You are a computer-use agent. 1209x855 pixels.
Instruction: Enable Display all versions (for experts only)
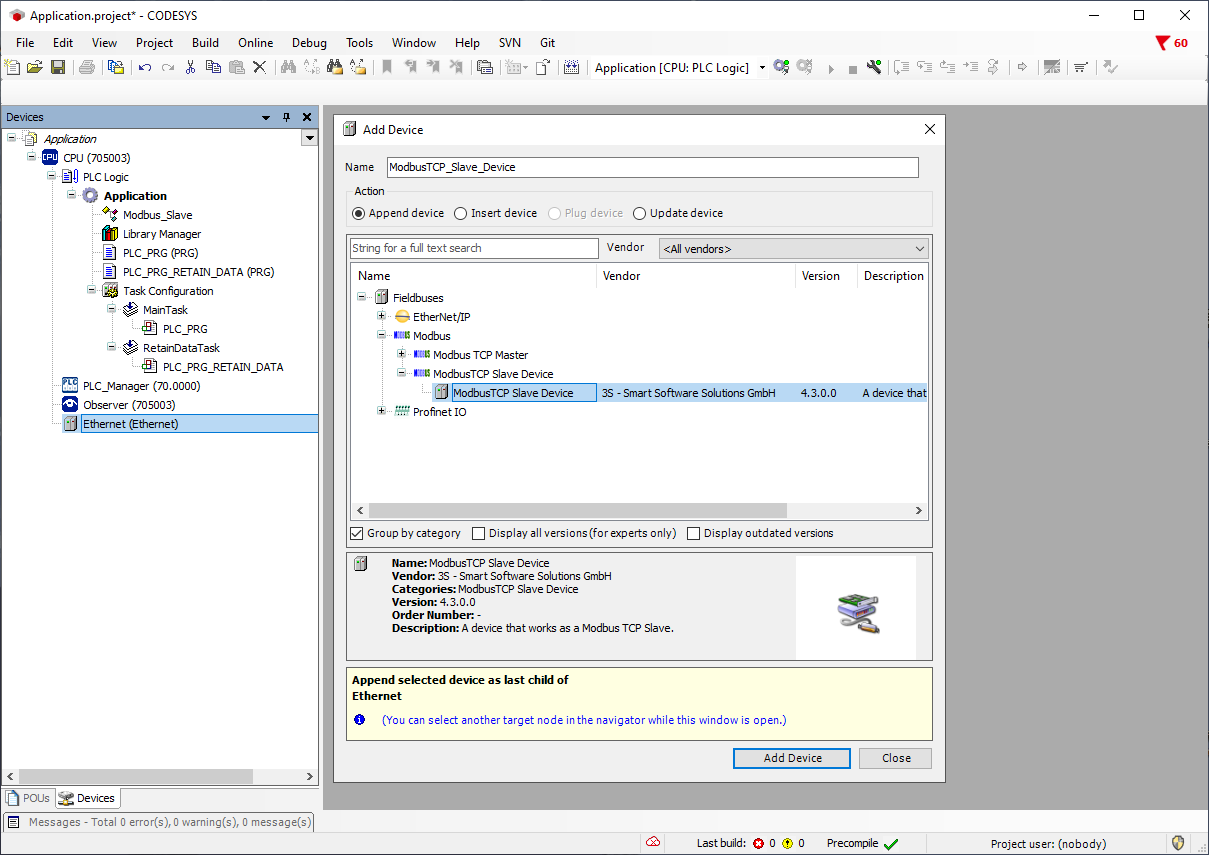pos(478,533)
